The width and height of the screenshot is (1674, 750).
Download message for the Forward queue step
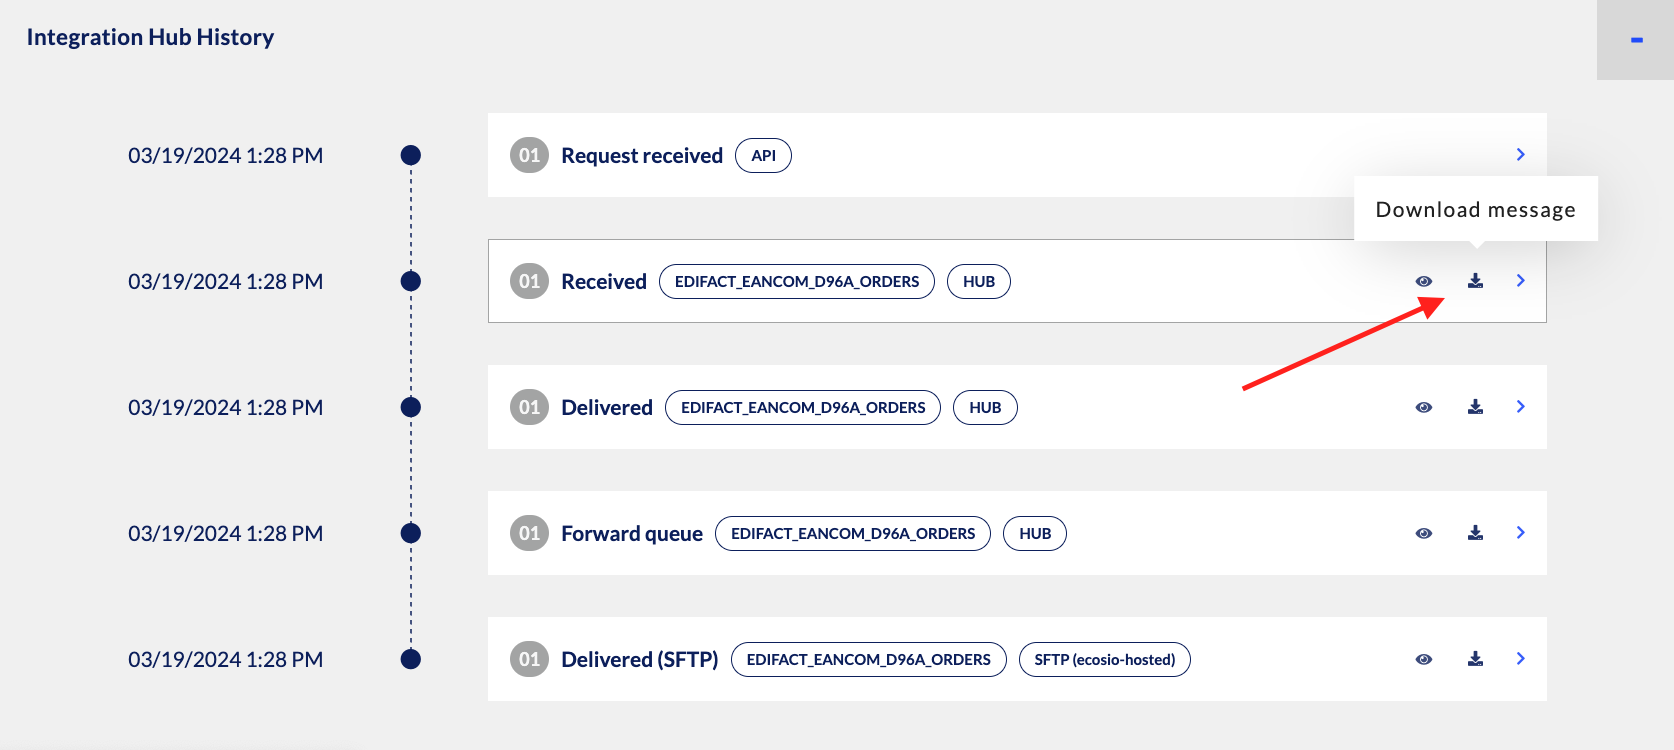pyautogui.click(x=1475, y=533)
